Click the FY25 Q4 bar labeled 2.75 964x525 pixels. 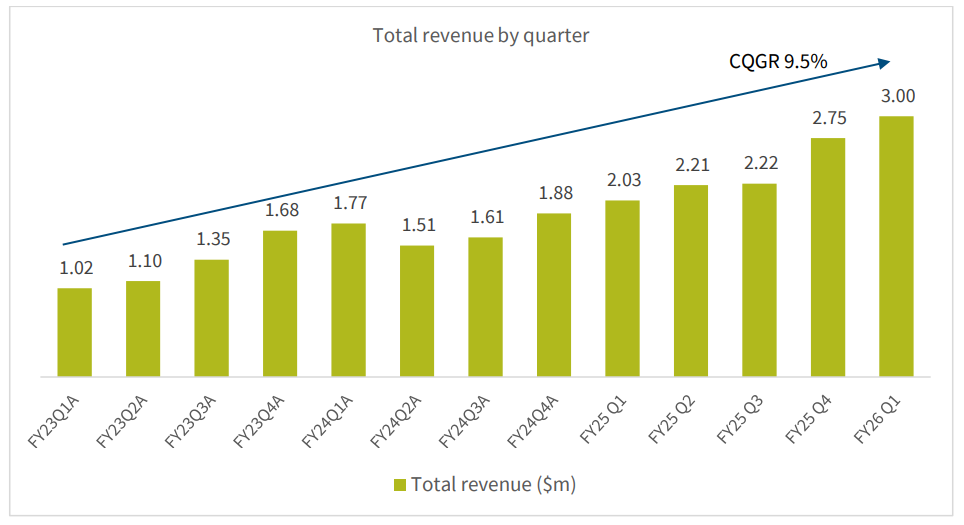(827, 258)
